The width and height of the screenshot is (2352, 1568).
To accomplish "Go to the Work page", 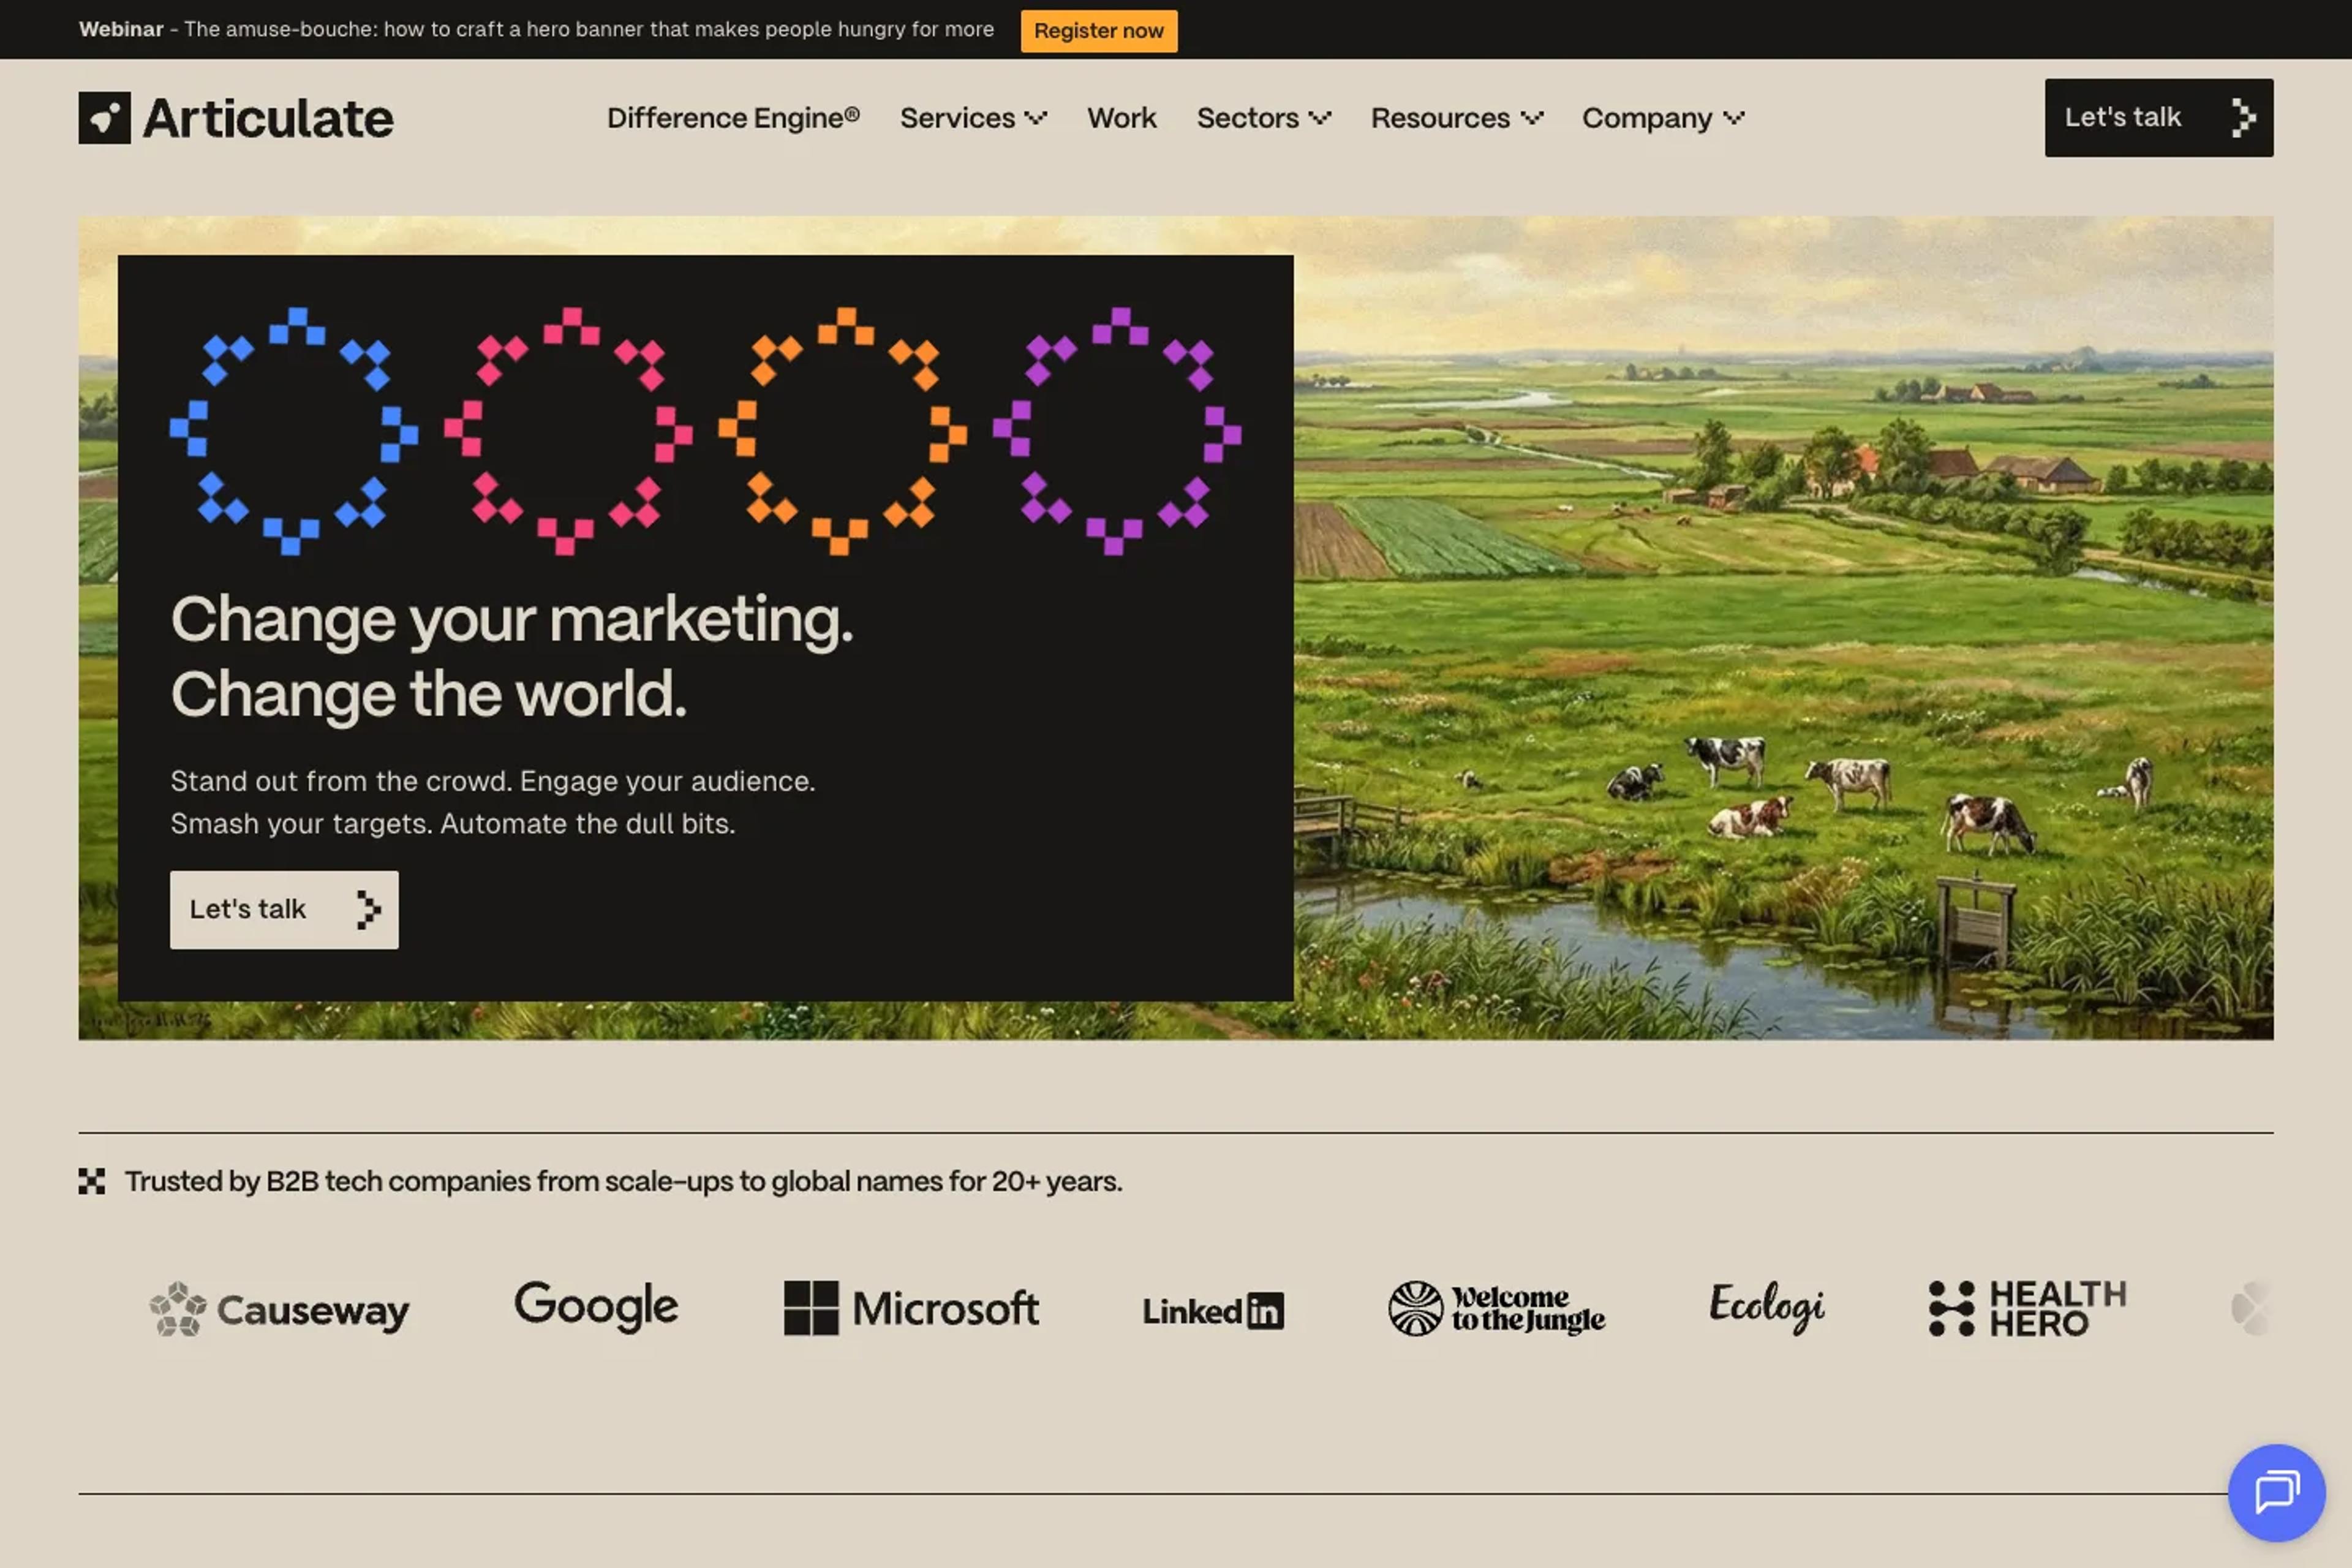I will click(x=1122, y=118).
